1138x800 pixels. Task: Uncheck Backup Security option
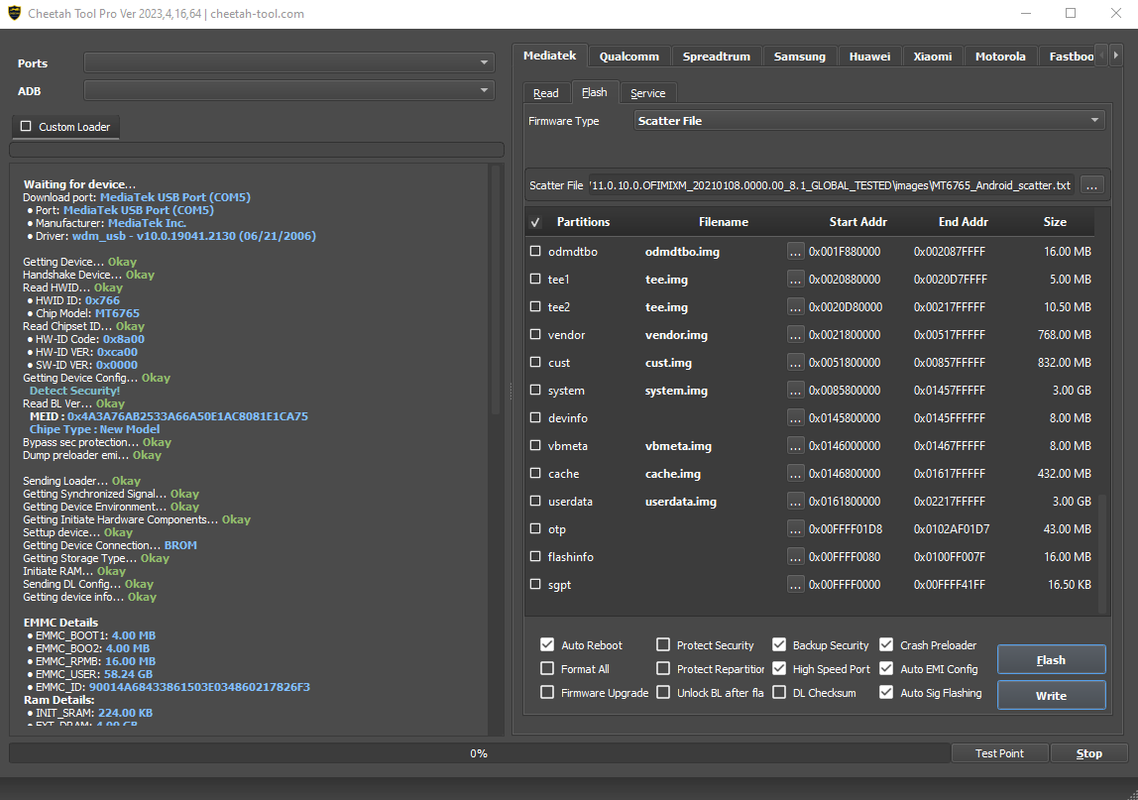[779, 645]
